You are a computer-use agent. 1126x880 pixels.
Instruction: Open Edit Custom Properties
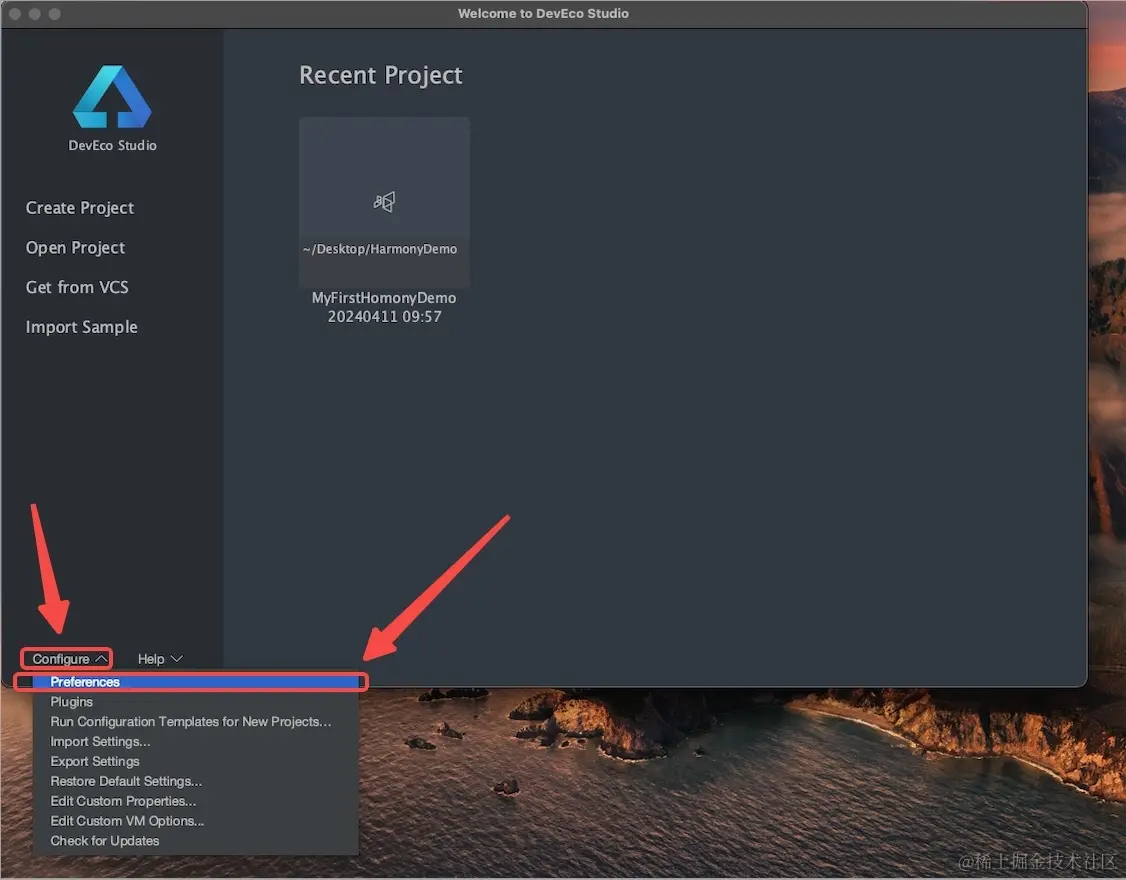click(x=195, y=801)
